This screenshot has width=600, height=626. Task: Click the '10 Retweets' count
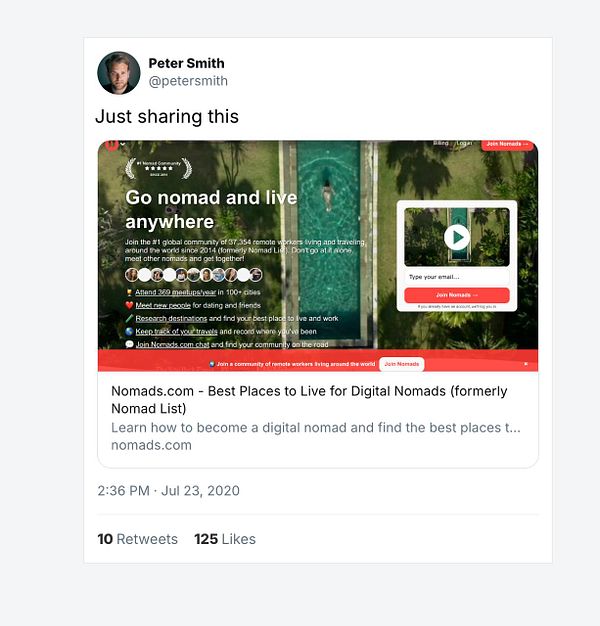tap(137, 539)
